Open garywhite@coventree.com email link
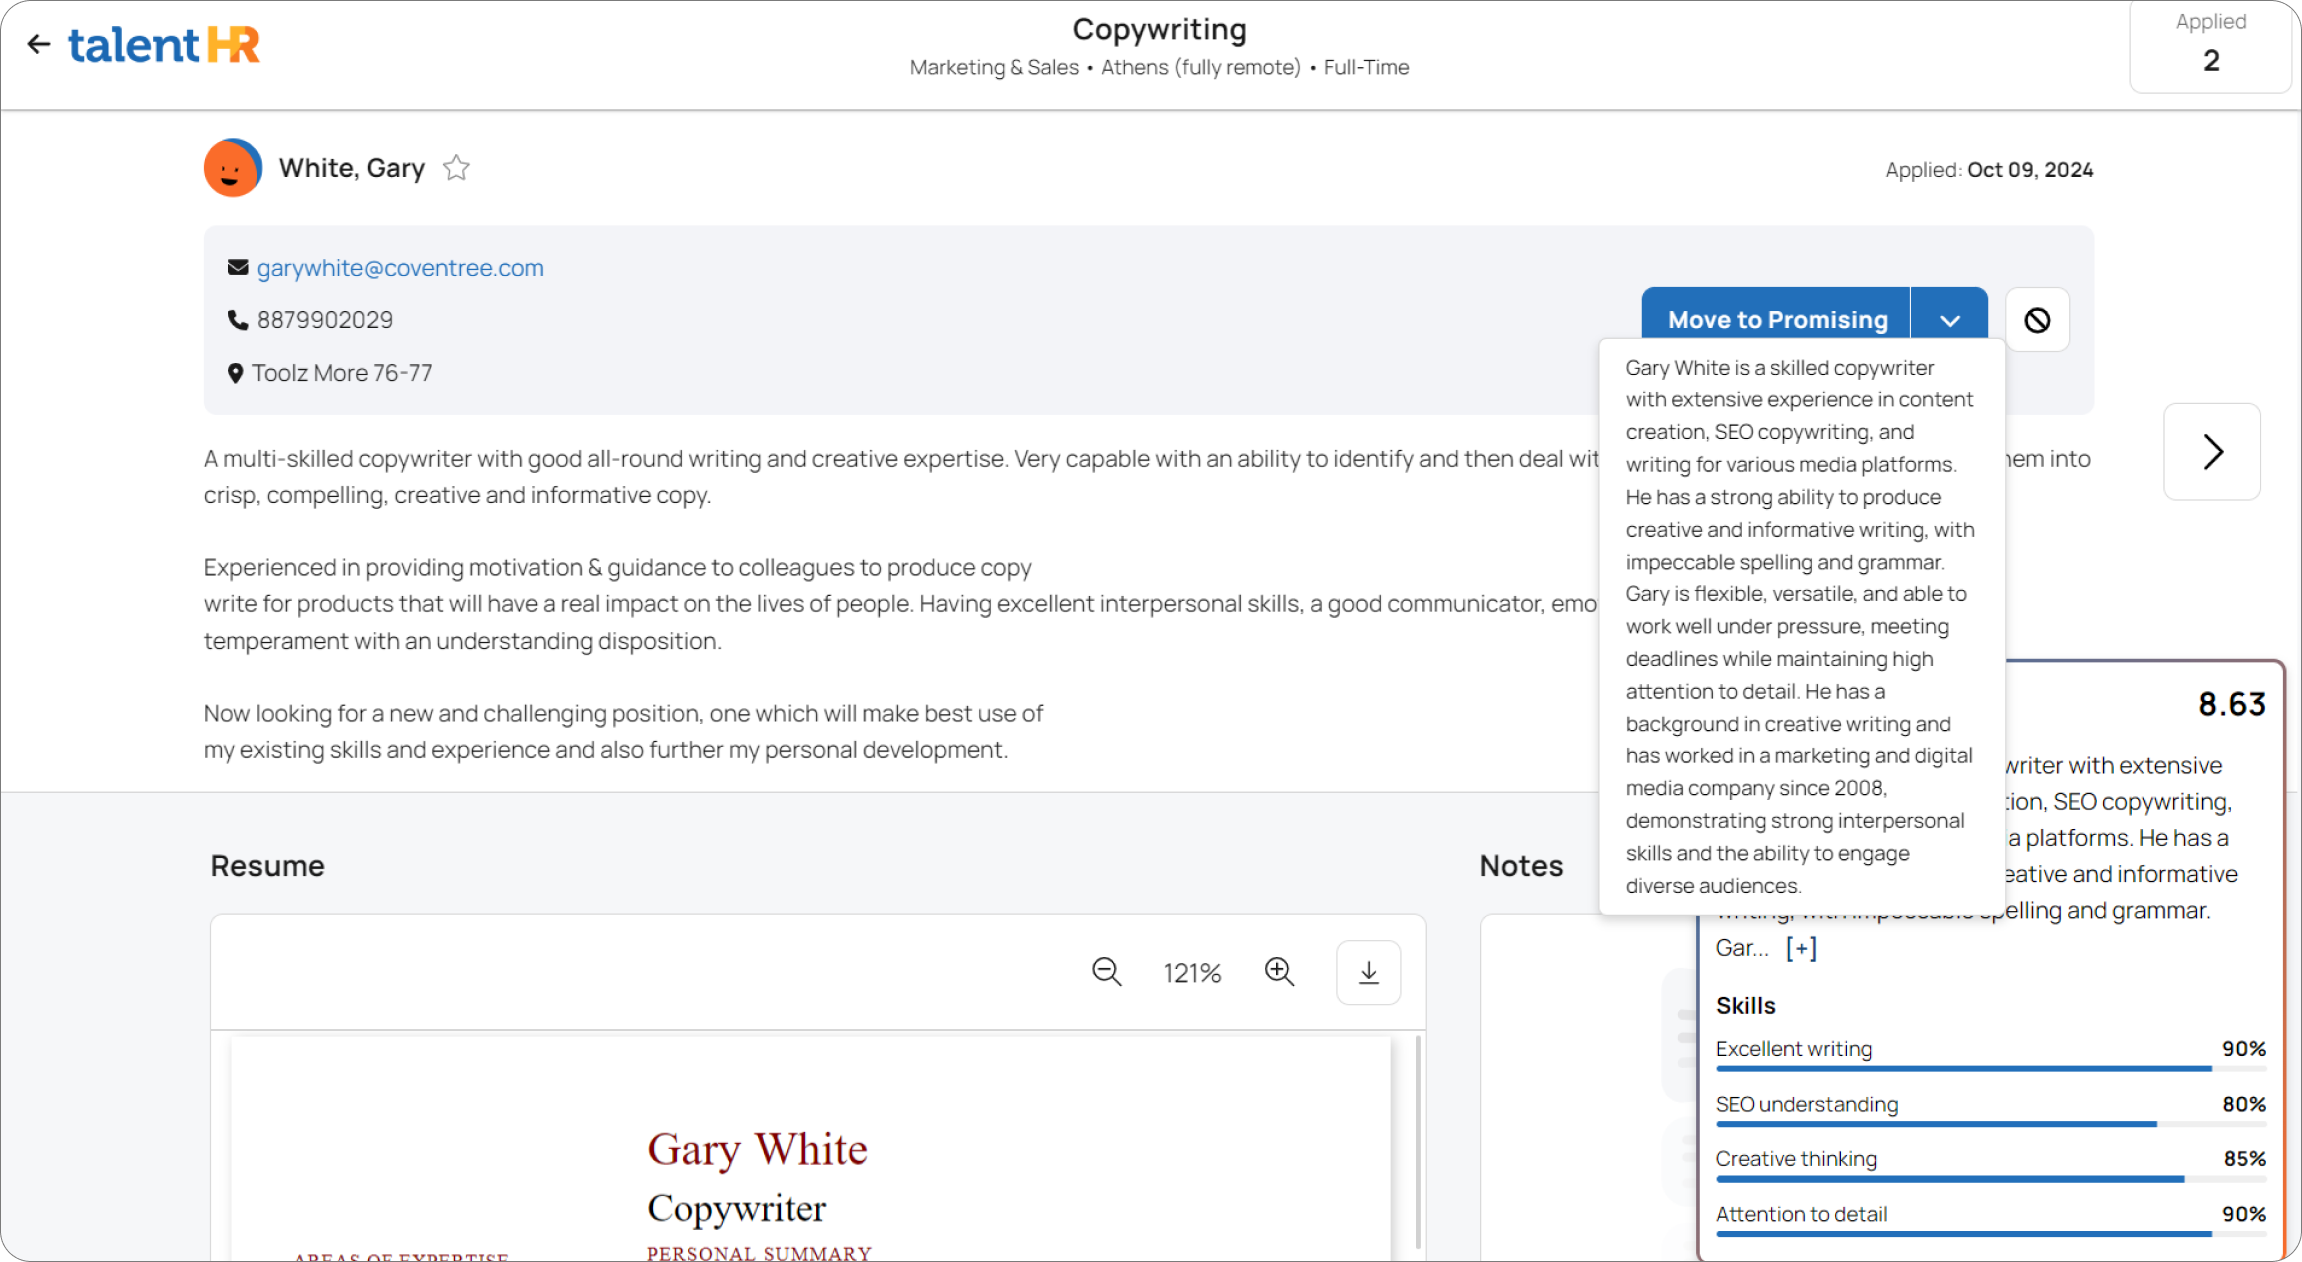Image resolution: width=2302 pixels, height=1262 pixels. coord(400,268)
